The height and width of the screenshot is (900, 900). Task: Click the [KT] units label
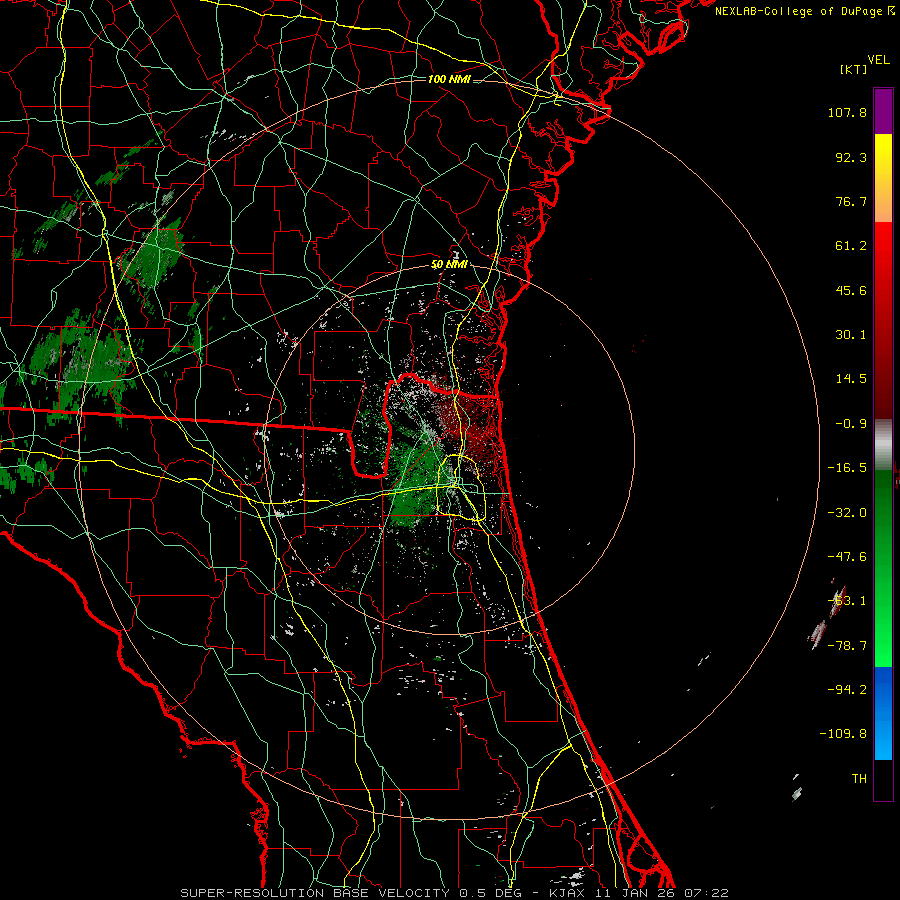point(853,69)
